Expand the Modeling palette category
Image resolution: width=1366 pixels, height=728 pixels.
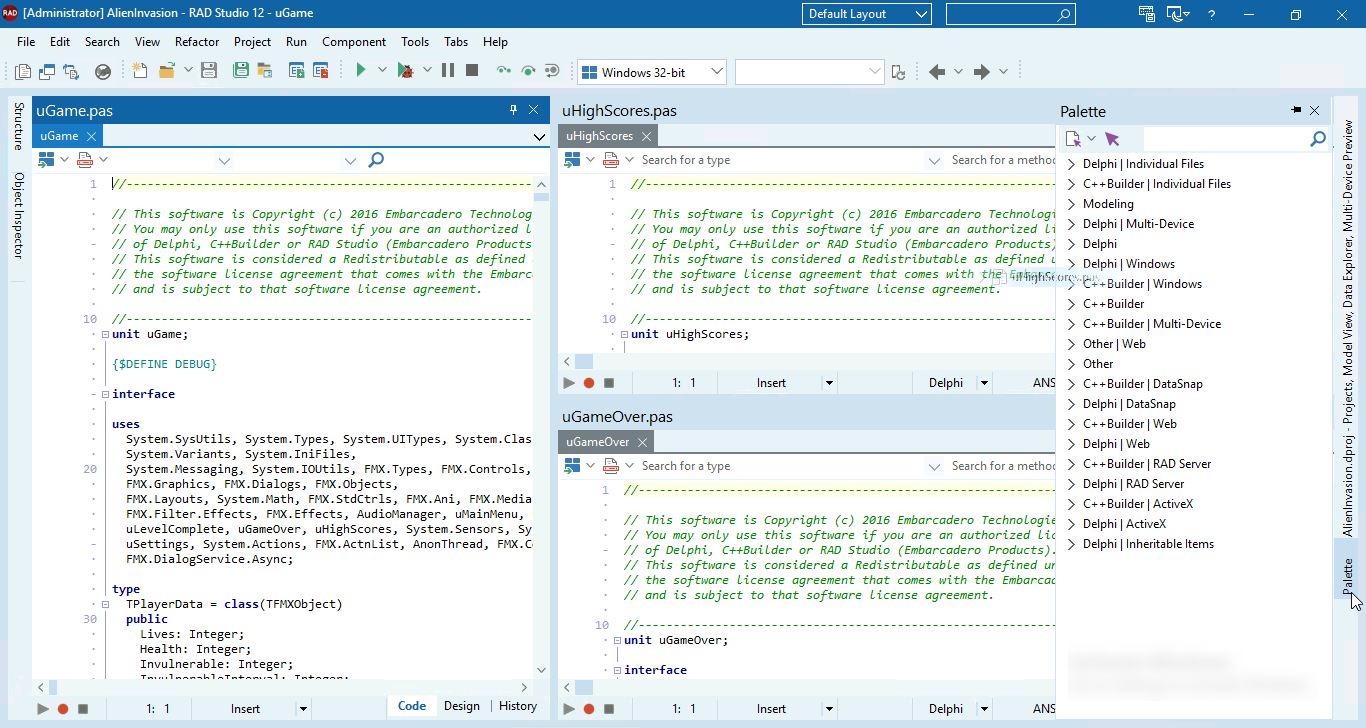pyautogui.click(x=1071, y=204)
